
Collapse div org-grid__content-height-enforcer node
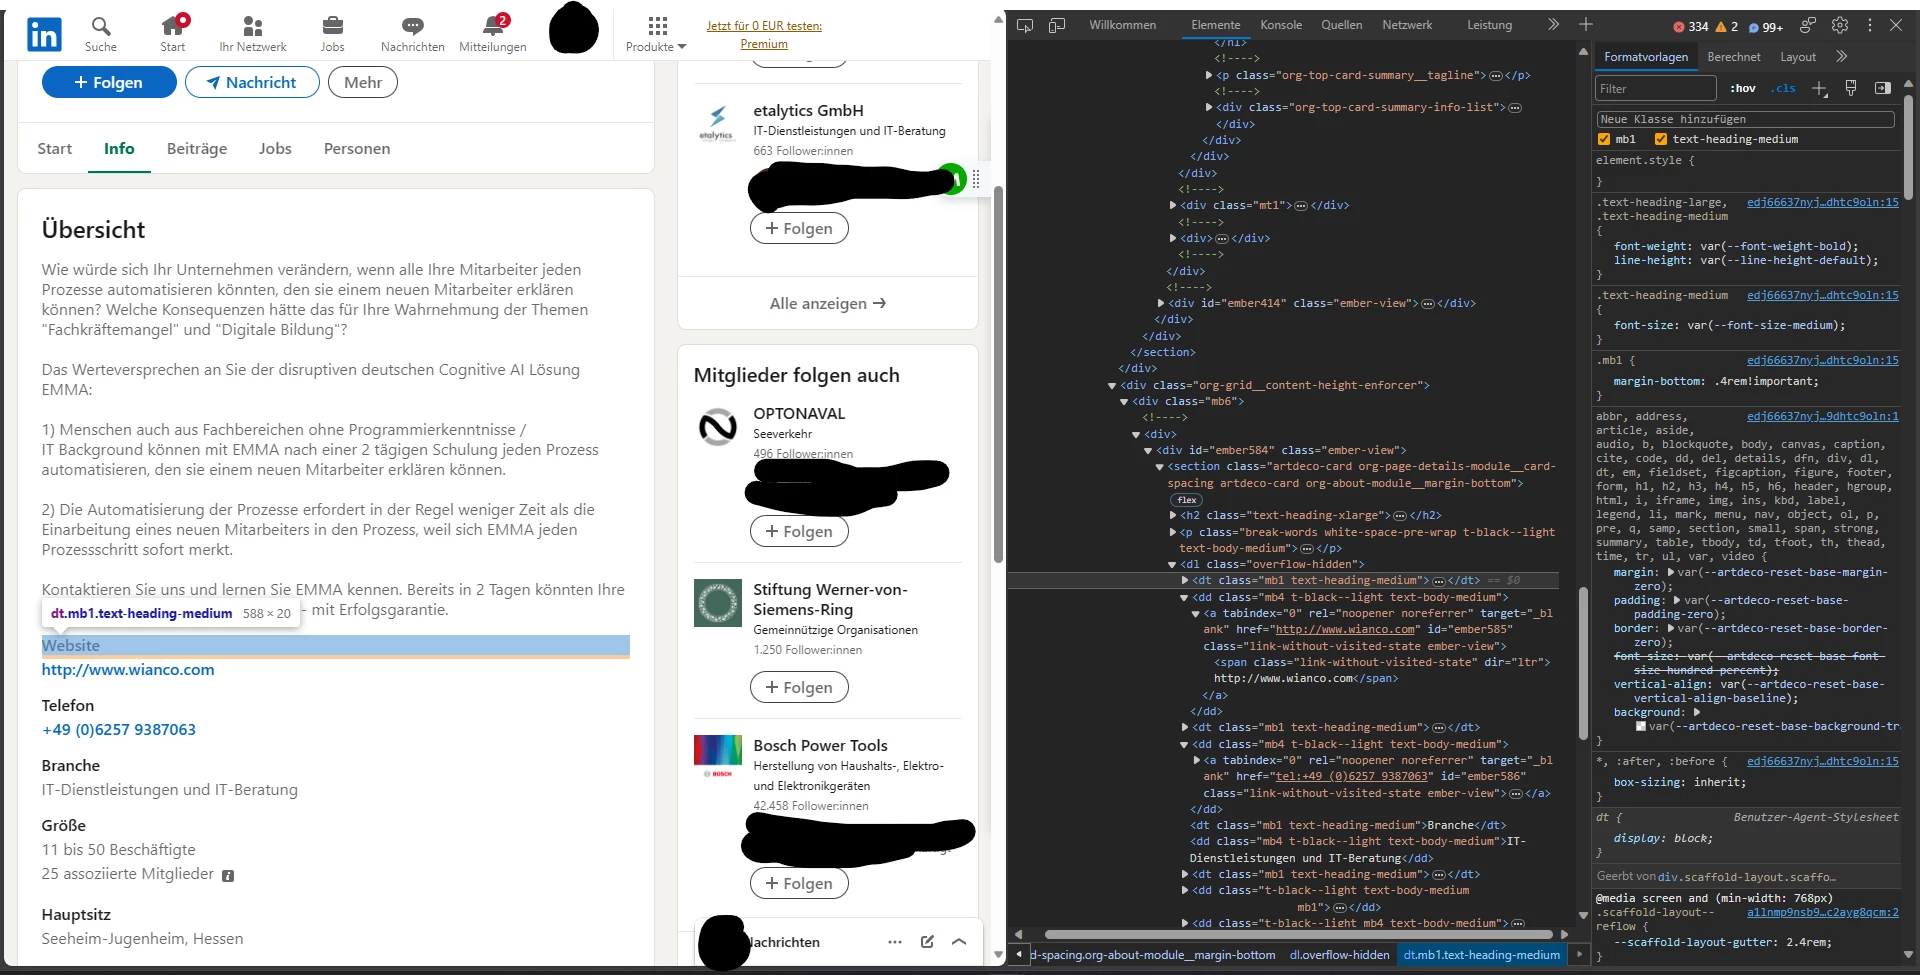1112,385
